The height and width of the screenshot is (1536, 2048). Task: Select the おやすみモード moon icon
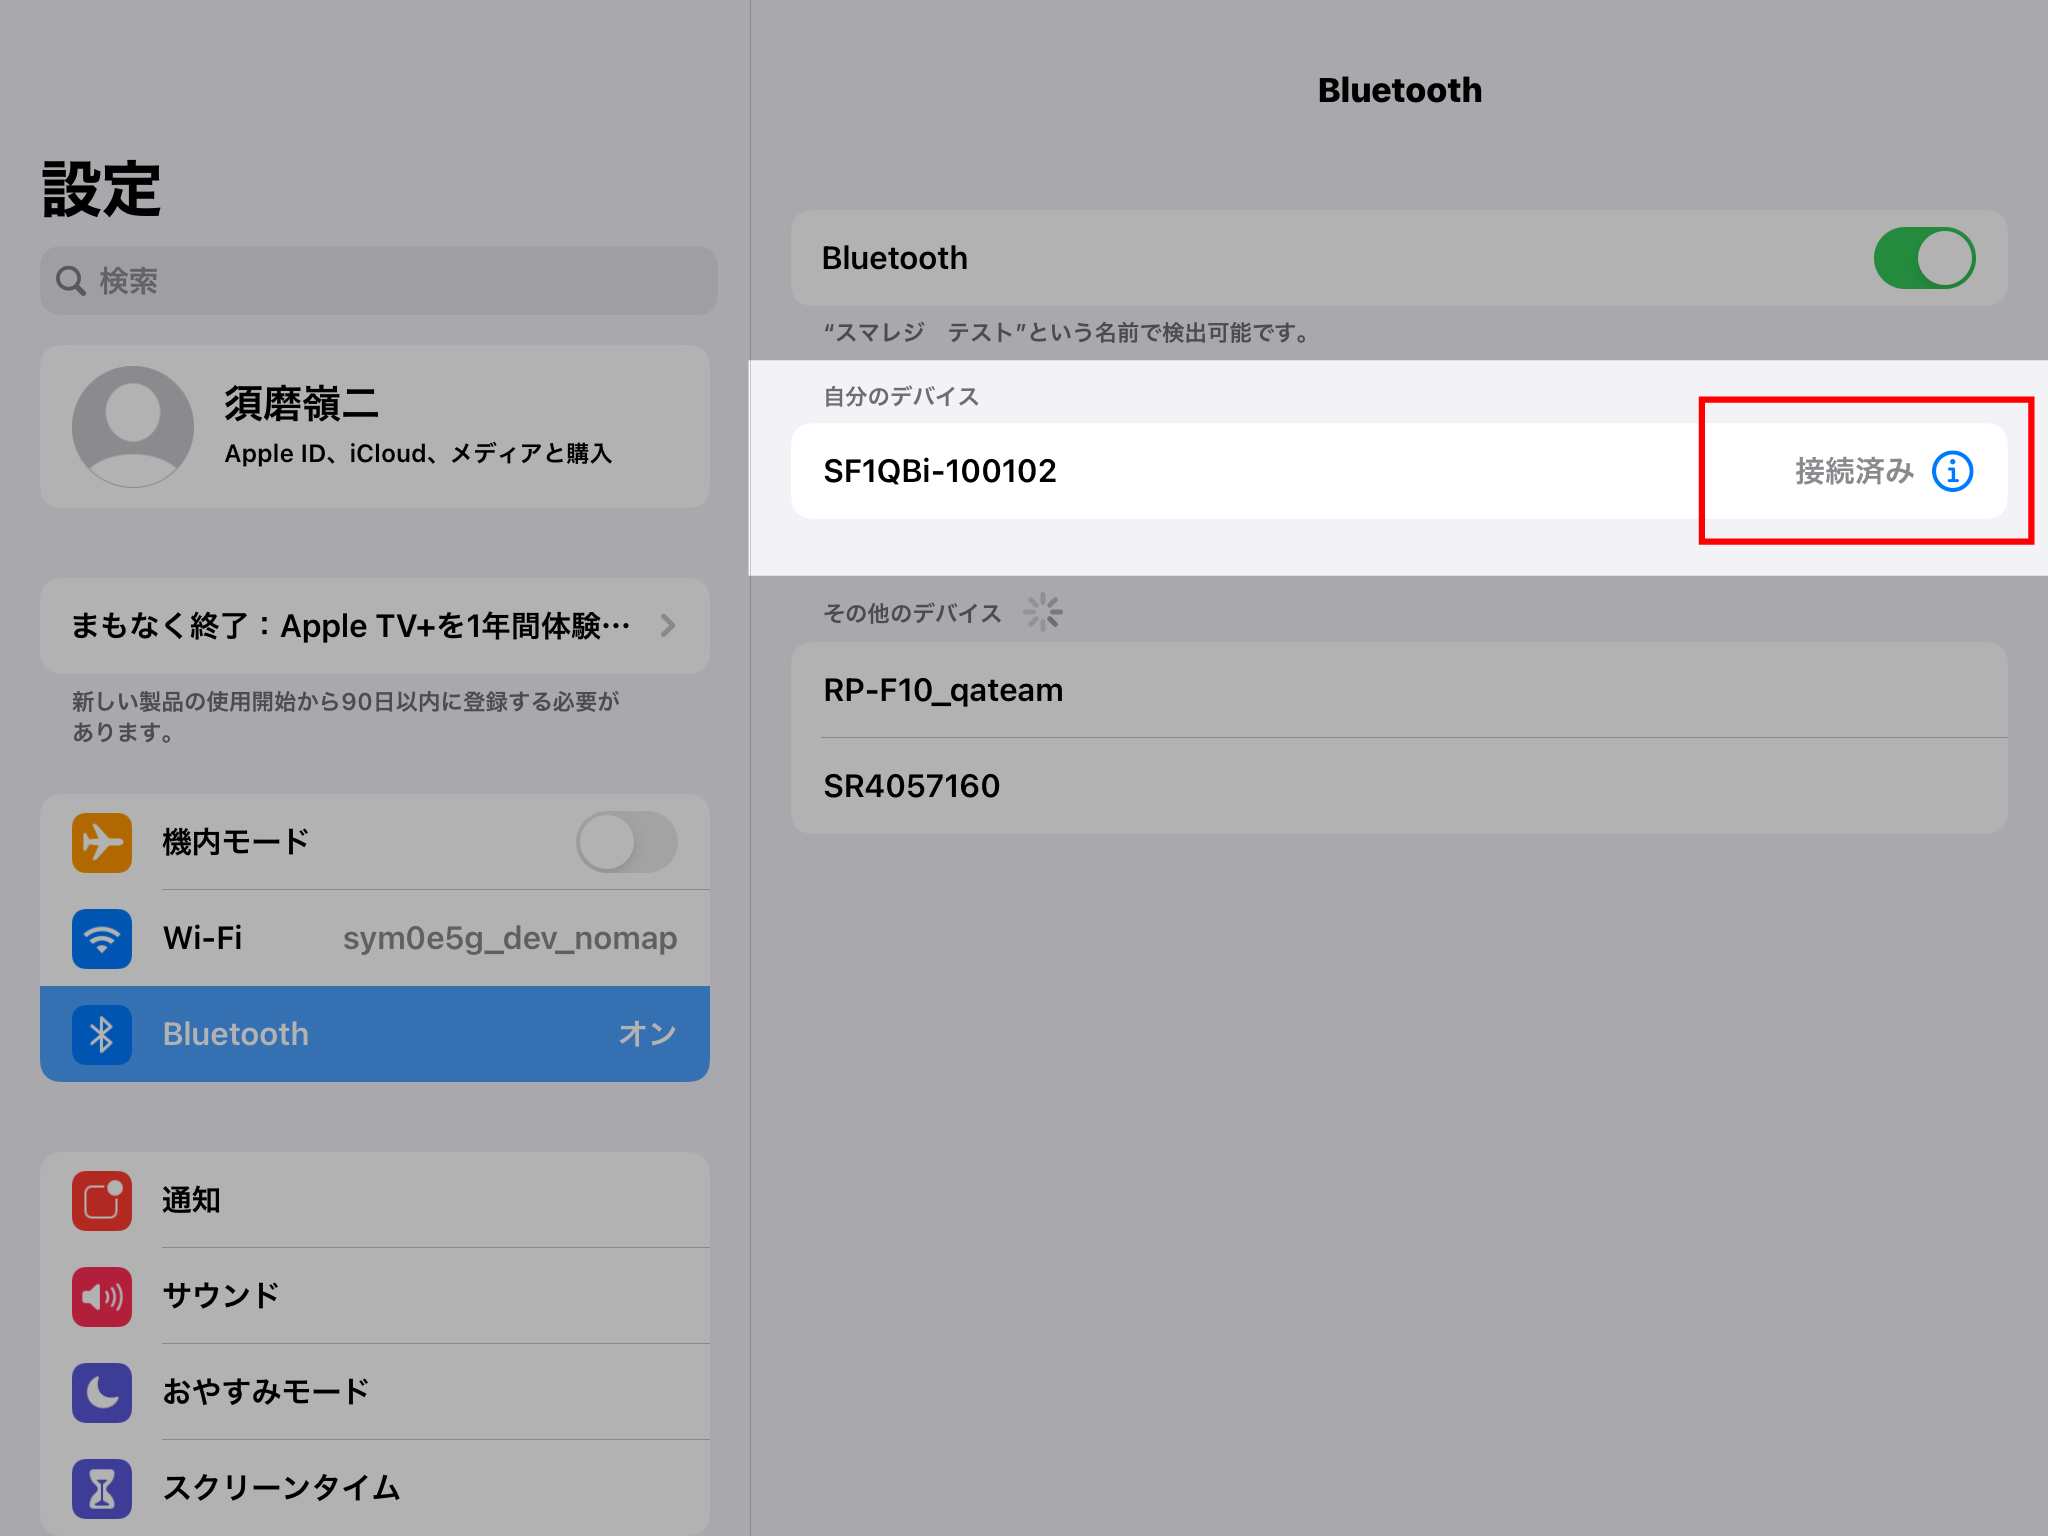tap(101, 1392)
